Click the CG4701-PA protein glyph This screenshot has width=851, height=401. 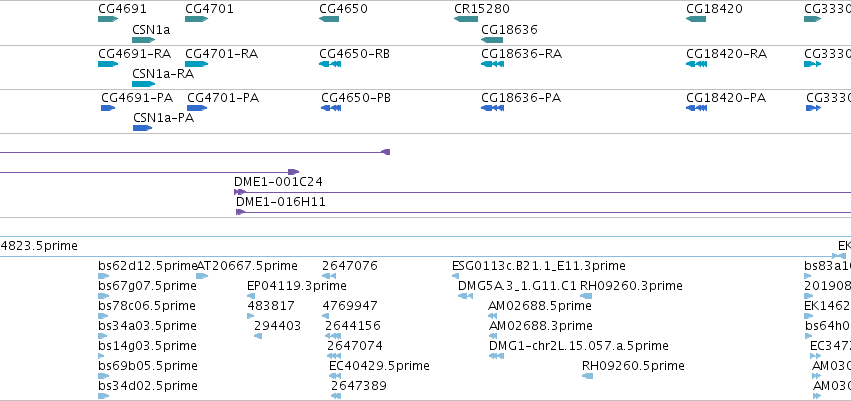coord(197,108)
